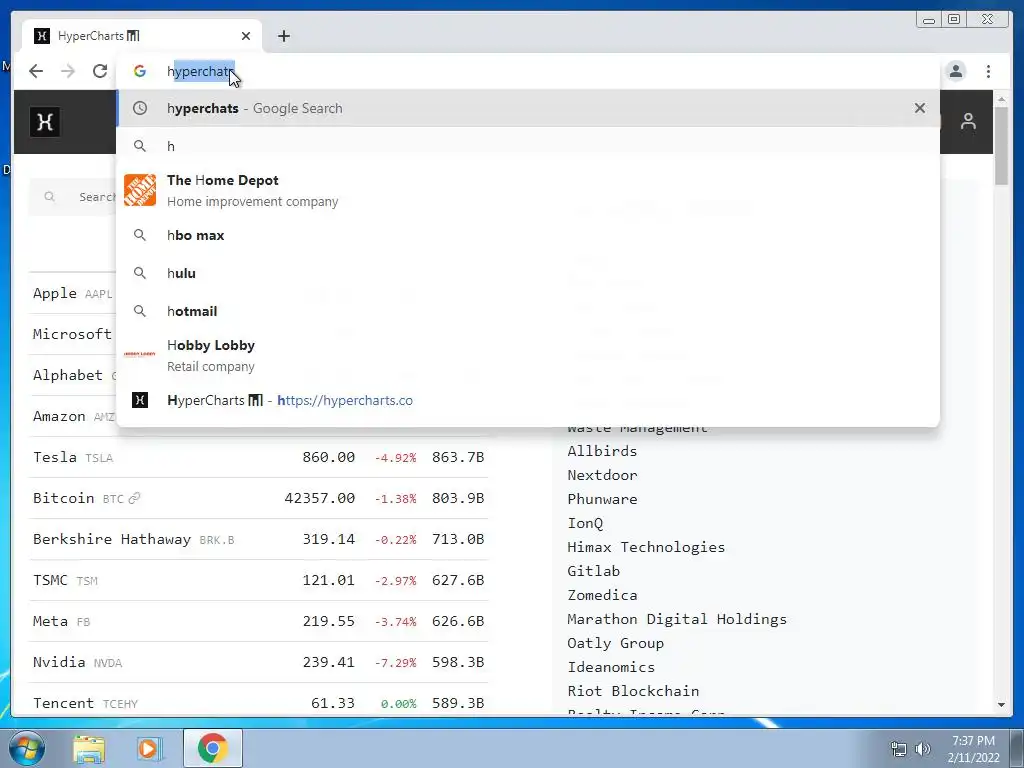This screenshot has width=1024, height=768.
Task: Open the media player taskbar icon
Action: [x=150, y=748]
